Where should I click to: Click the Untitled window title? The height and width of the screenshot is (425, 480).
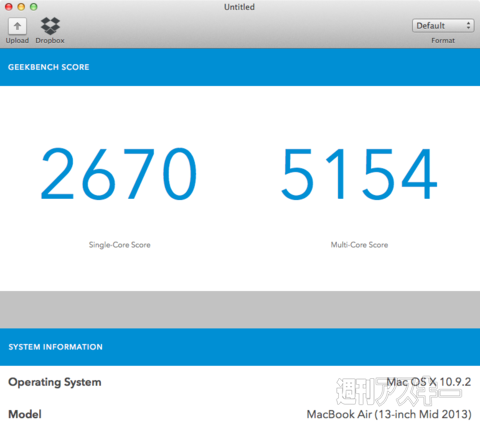239,7
